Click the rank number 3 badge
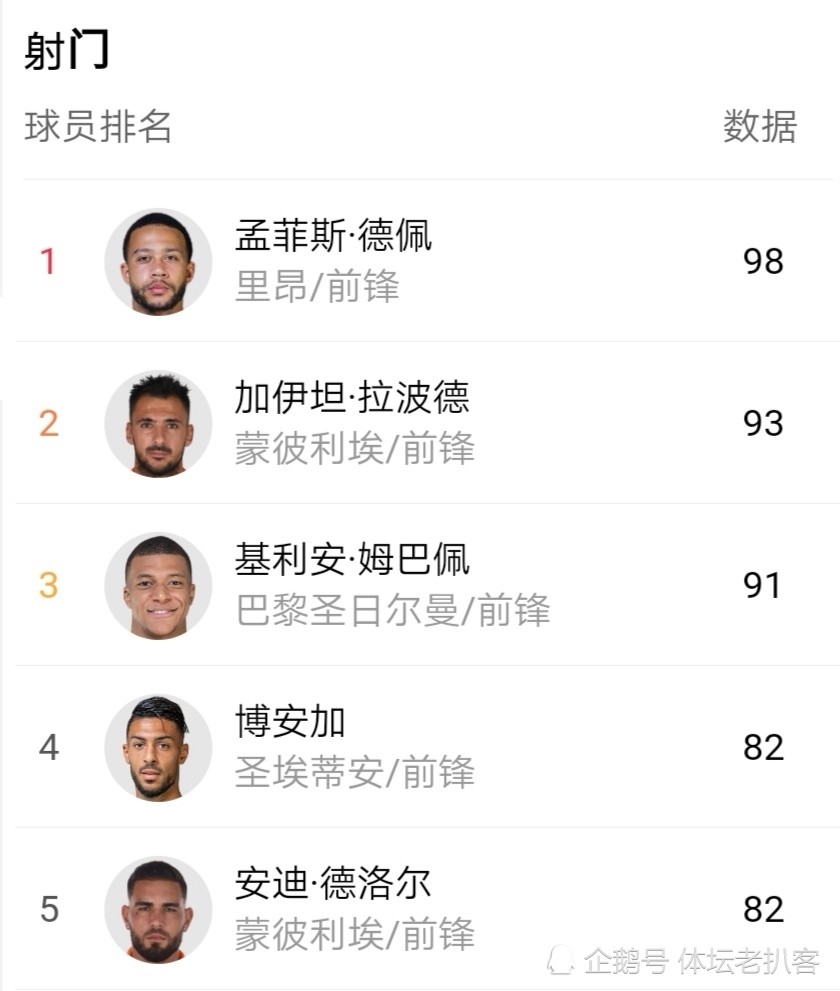This screenshot has width=840, height=991. click(49, 585)
